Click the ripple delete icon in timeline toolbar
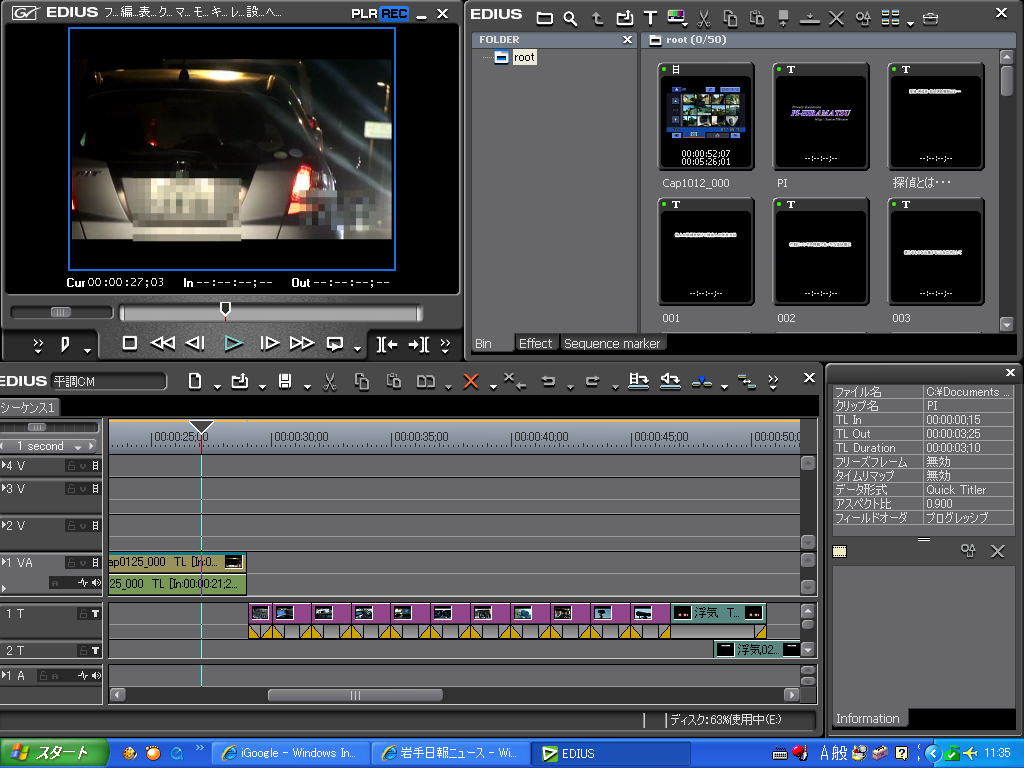This screenshot has height=768, width=1024. pos(515,381)
